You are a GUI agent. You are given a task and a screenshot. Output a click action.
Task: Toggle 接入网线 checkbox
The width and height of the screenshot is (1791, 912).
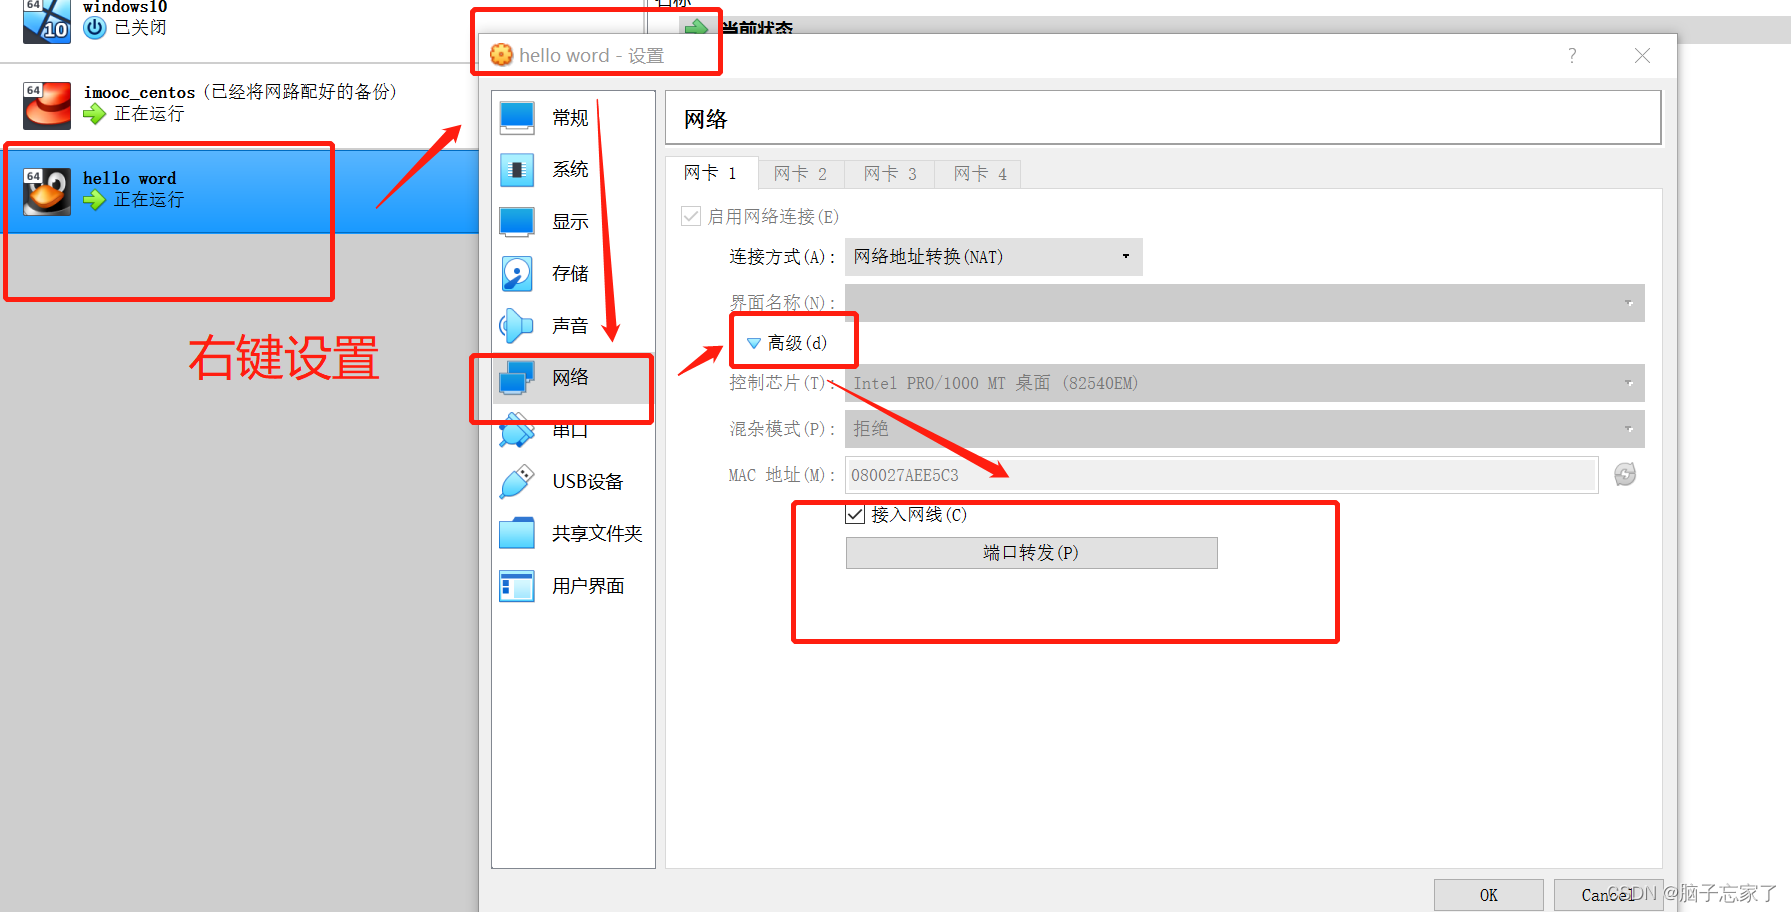pos(855,515)
